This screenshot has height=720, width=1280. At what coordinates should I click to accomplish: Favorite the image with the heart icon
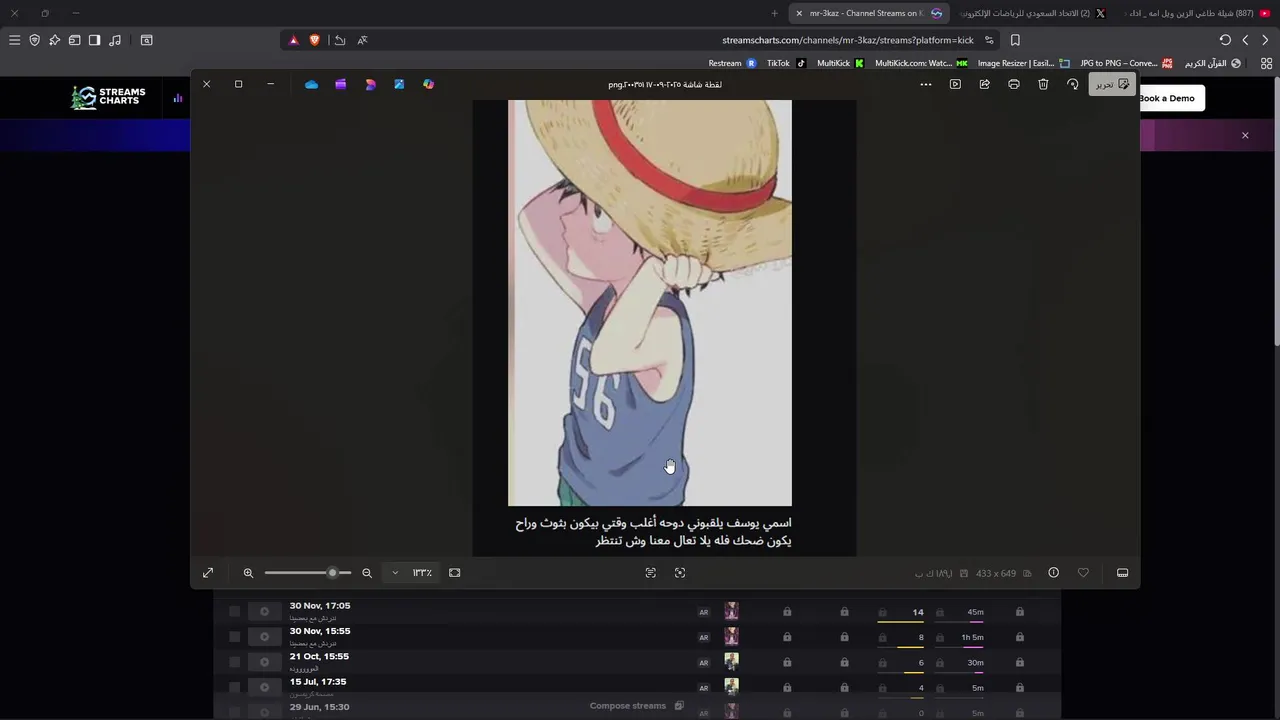click(x=1083, y=573)
